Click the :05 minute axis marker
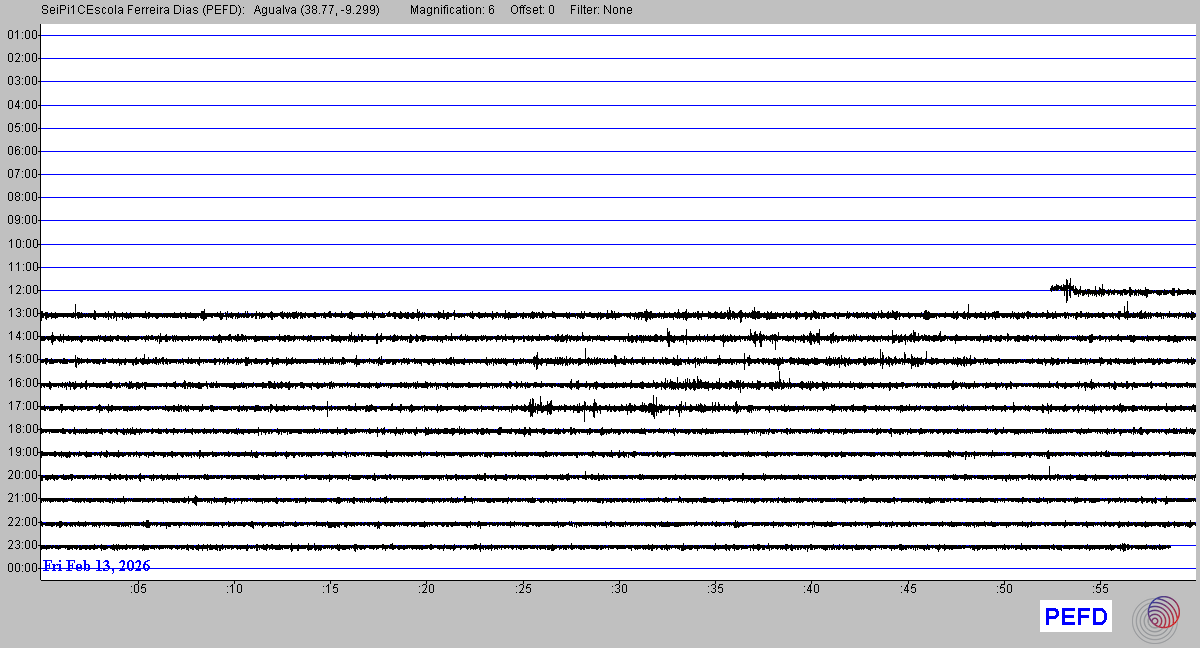1200x648 pixels. [138, 589]
